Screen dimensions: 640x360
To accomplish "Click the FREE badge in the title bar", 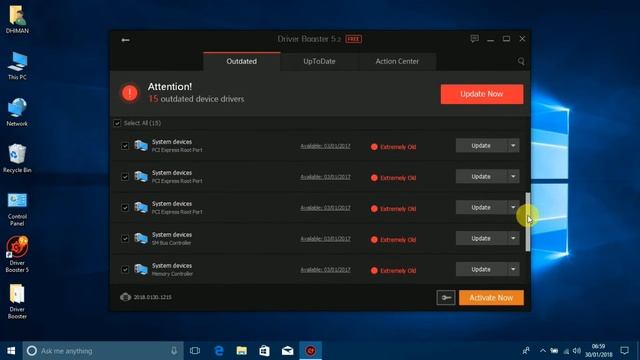I will [353, 39].
